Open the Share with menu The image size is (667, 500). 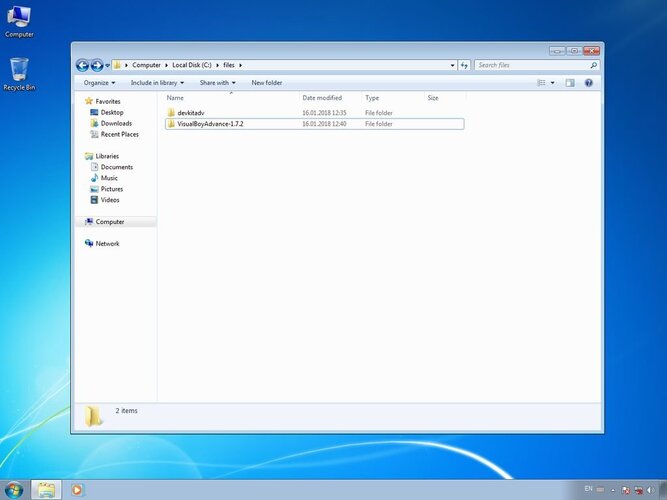point(217,83)
